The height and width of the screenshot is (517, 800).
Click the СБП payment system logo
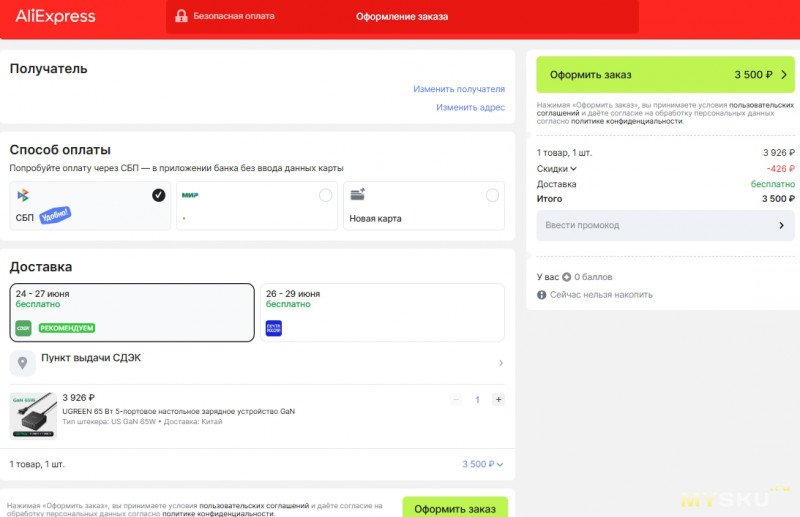tap(23, 195)
